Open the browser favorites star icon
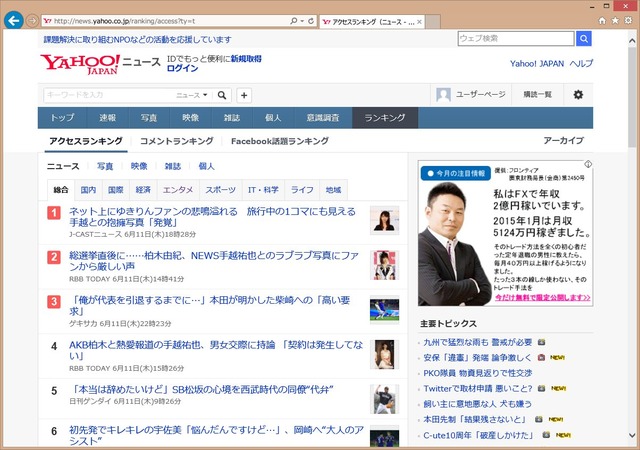 coord(615,20)
